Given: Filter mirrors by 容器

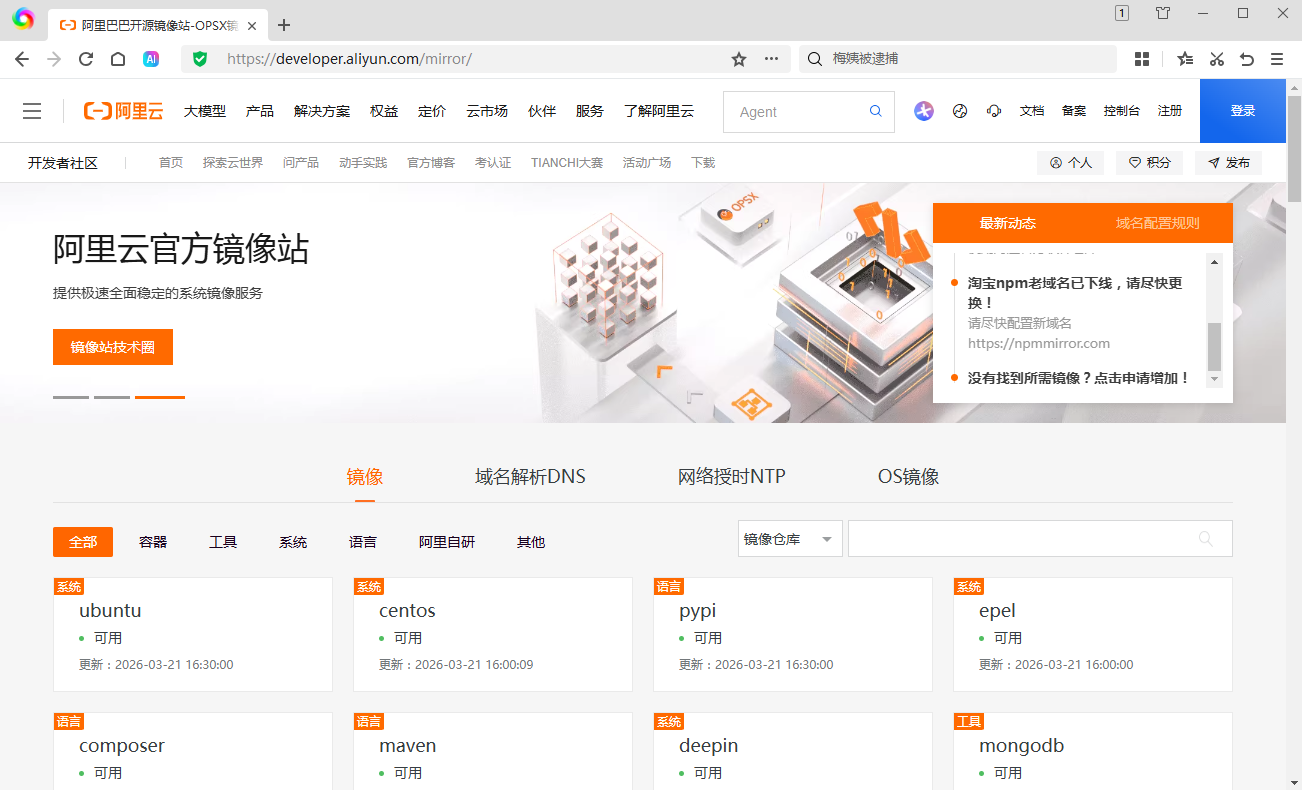Looking at the screenshot, I should (153, 542).
